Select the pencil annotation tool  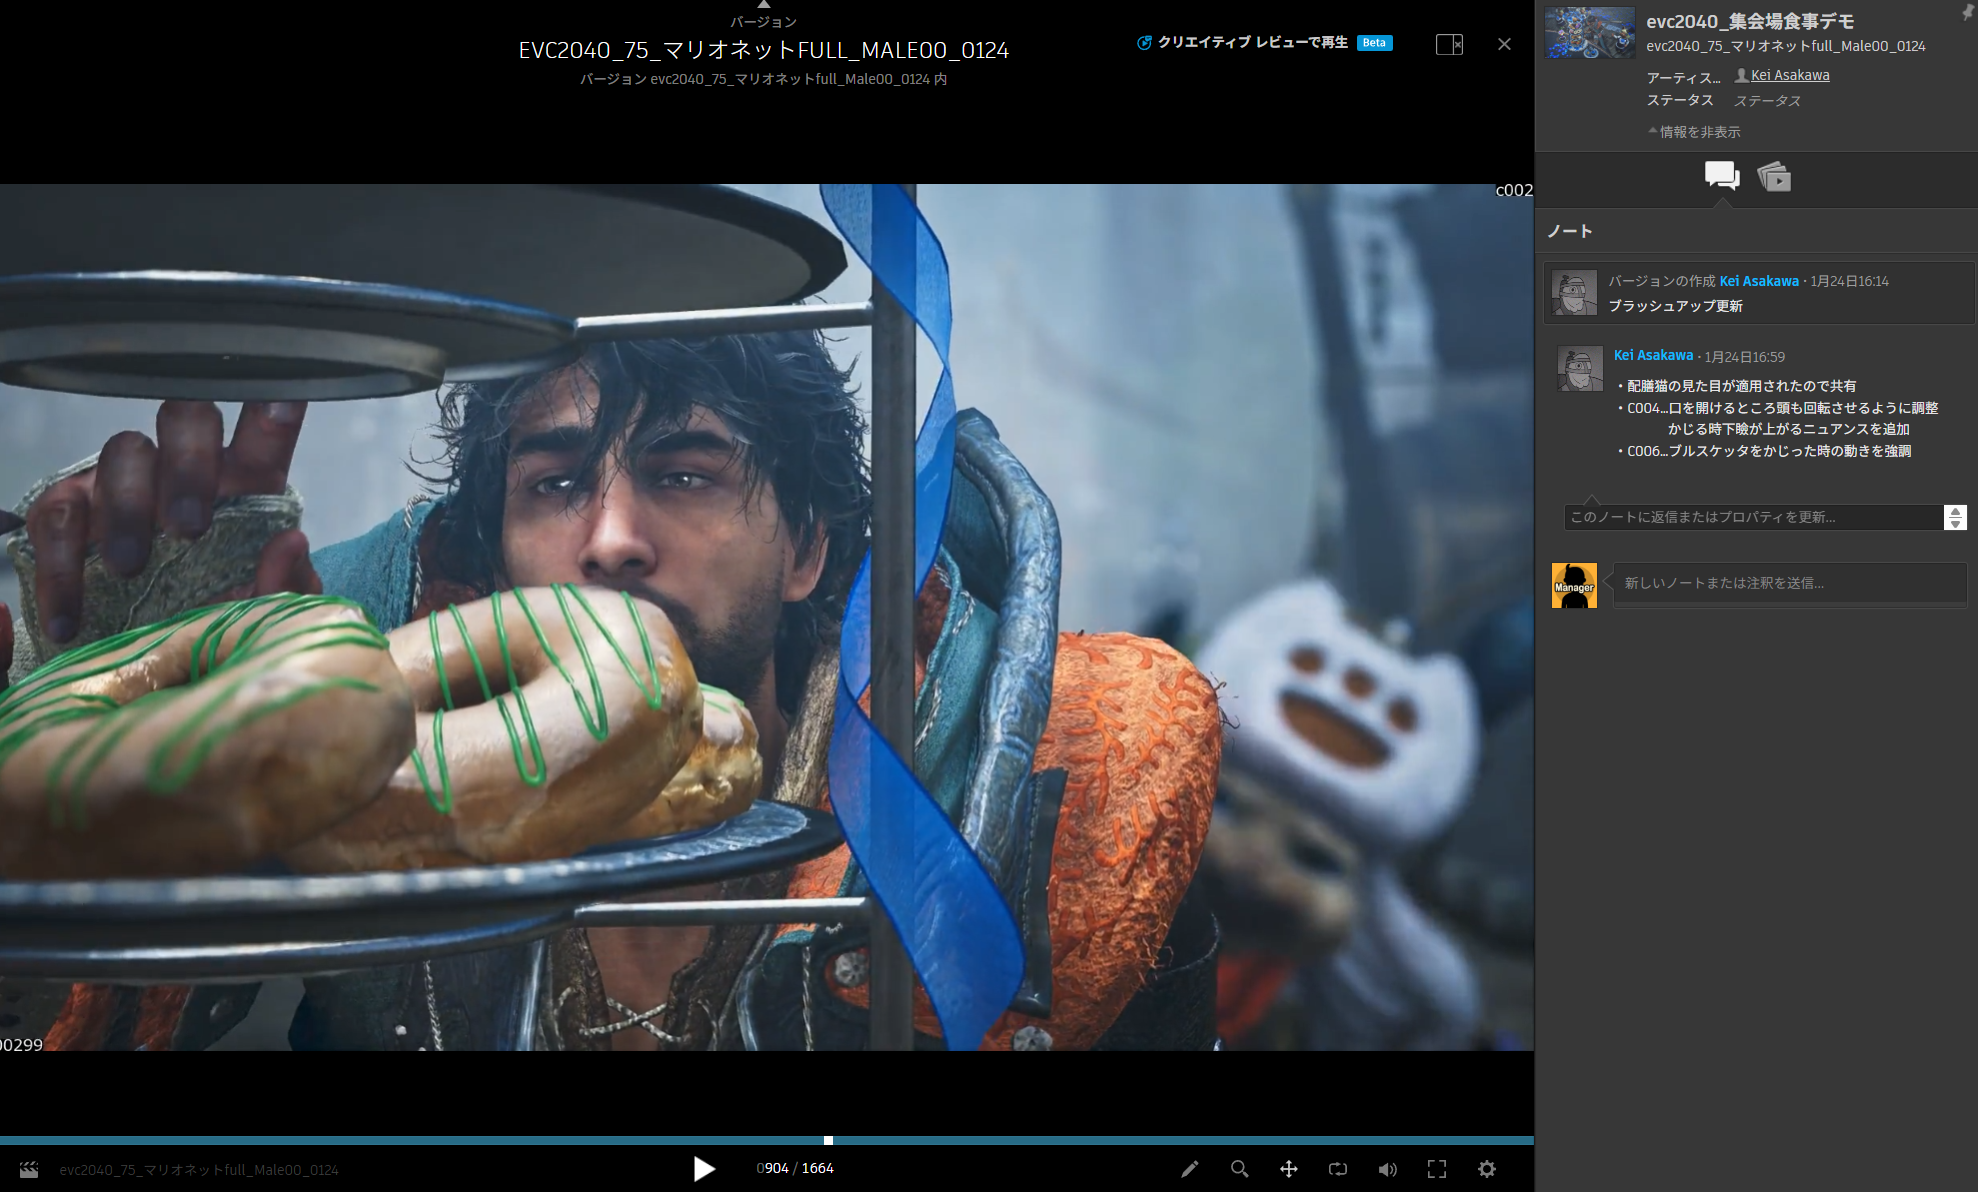1189,1169
